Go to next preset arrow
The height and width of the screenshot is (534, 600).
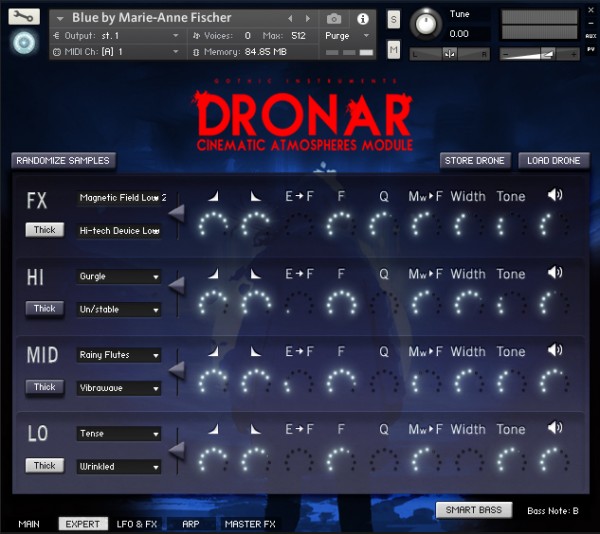coord(308,18)
